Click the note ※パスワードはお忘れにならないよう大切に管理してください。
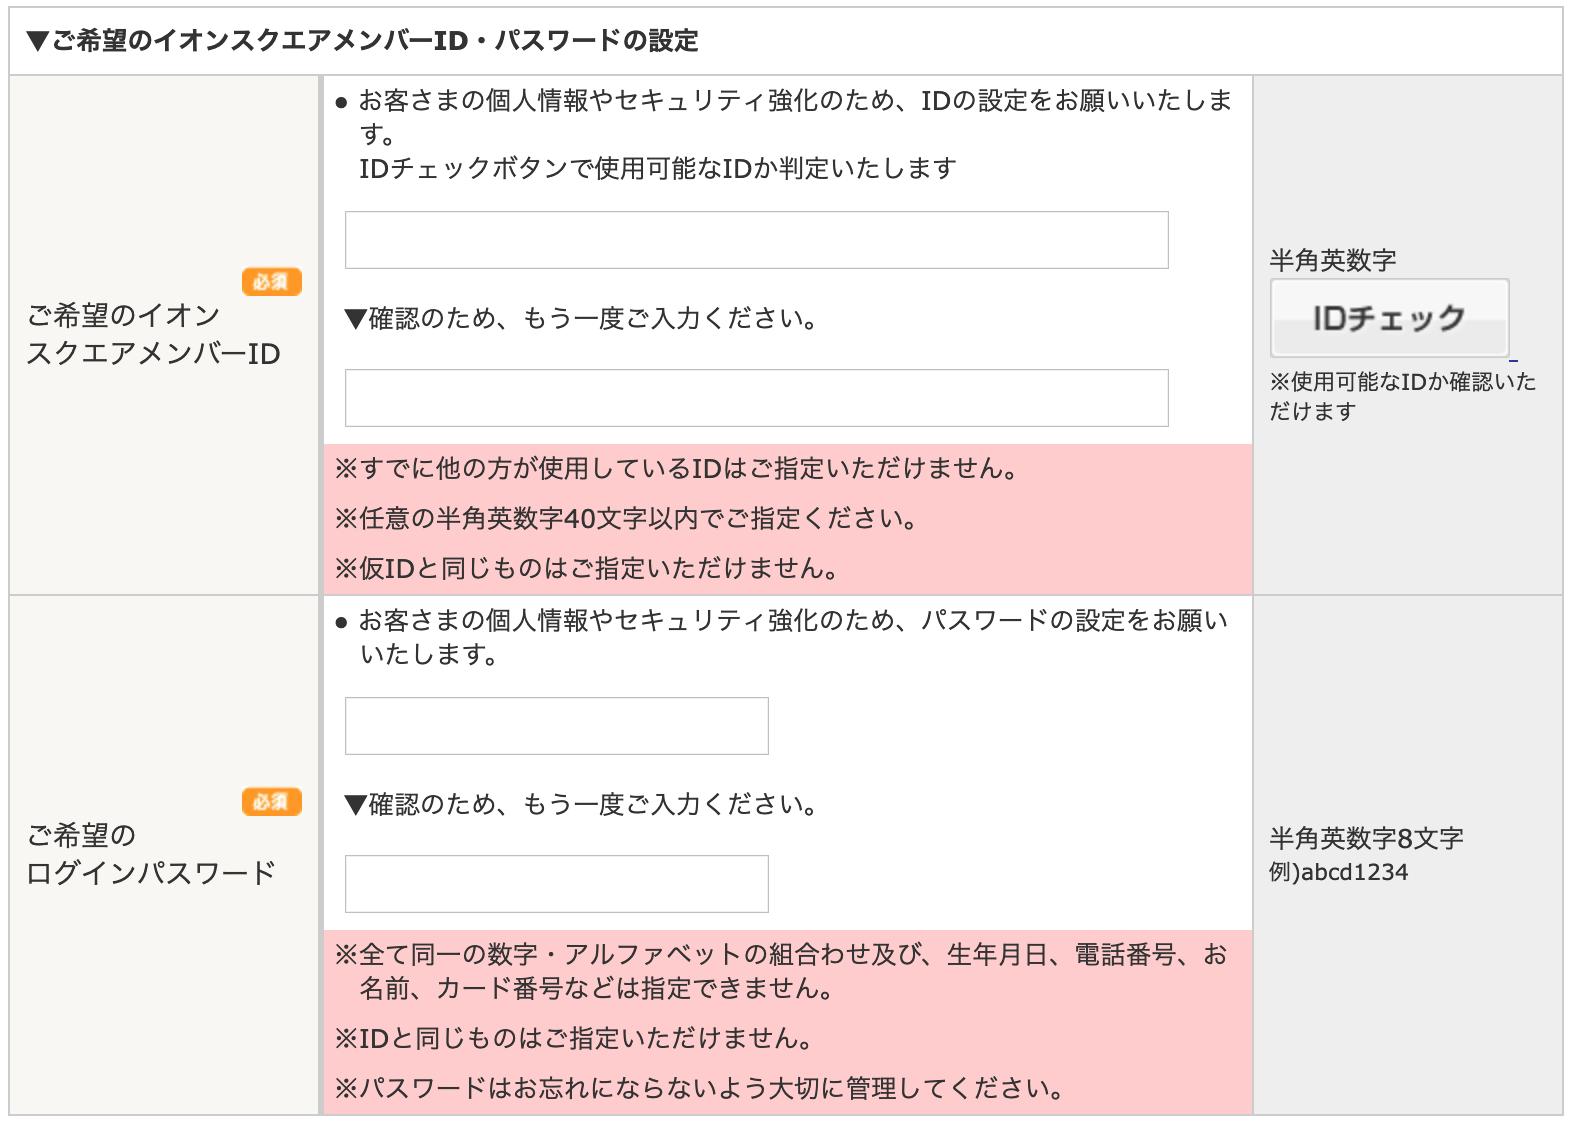 tap(699, 1088)
